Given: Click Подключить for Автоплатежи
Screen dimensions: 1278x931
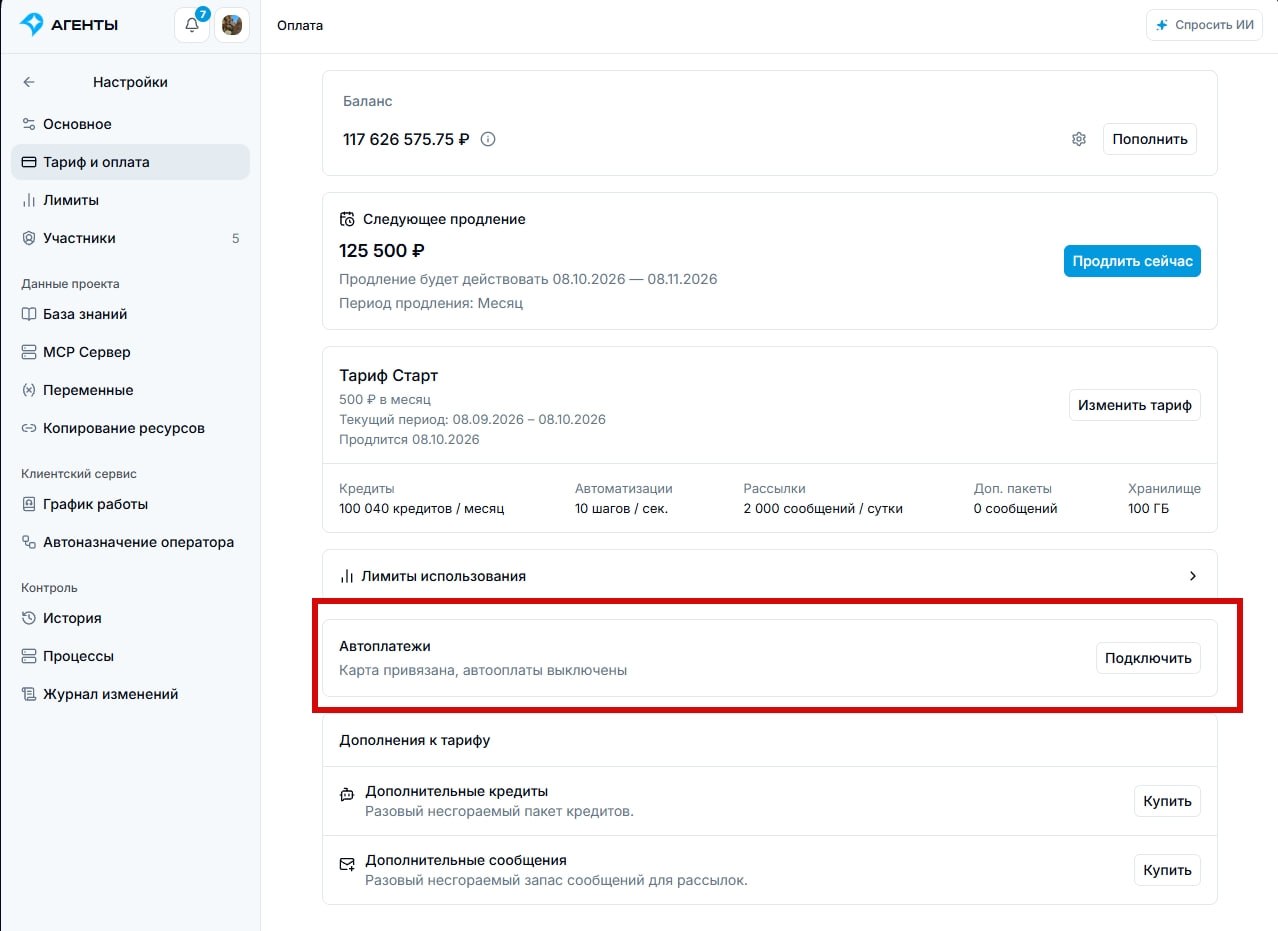Looking at the screenshot, I should 1148,658.
